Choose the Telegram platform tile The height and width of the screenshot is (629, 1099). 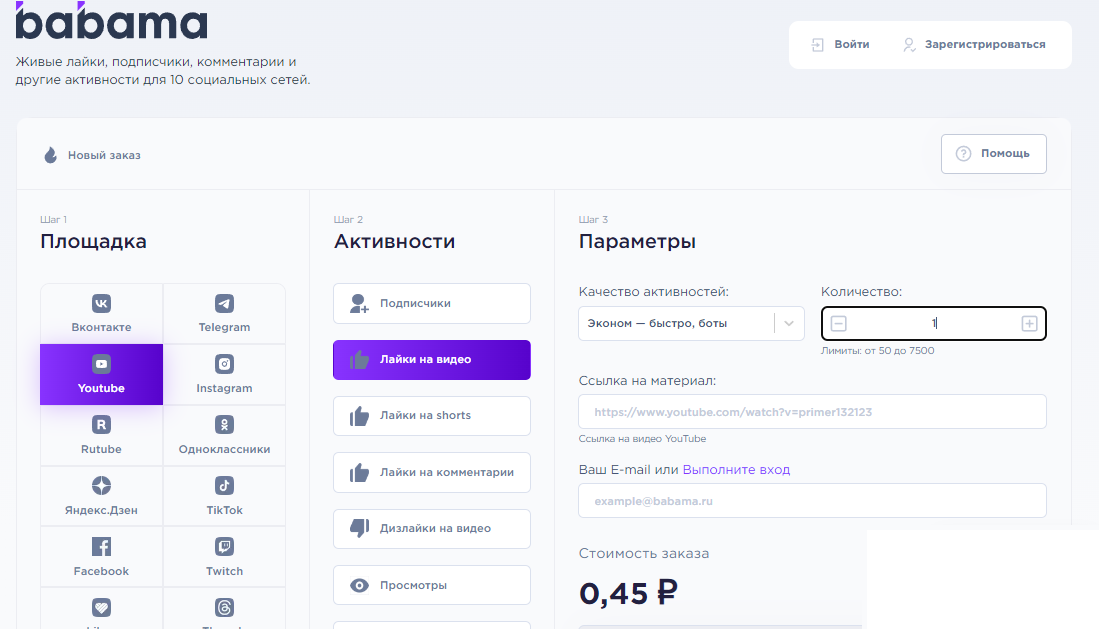click(x=224, y=313)
